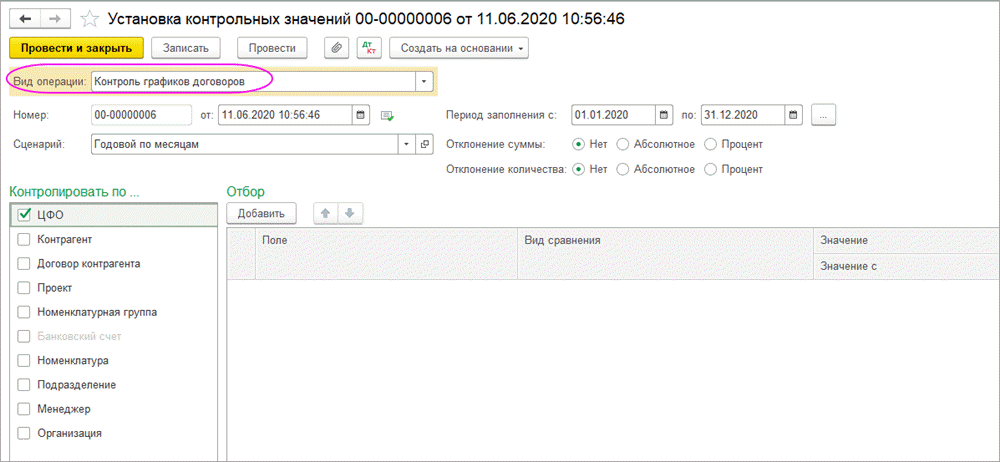Select Абсолютное for Отклонение суммы
Screen dimensions: 1000x462
point(623,144)
